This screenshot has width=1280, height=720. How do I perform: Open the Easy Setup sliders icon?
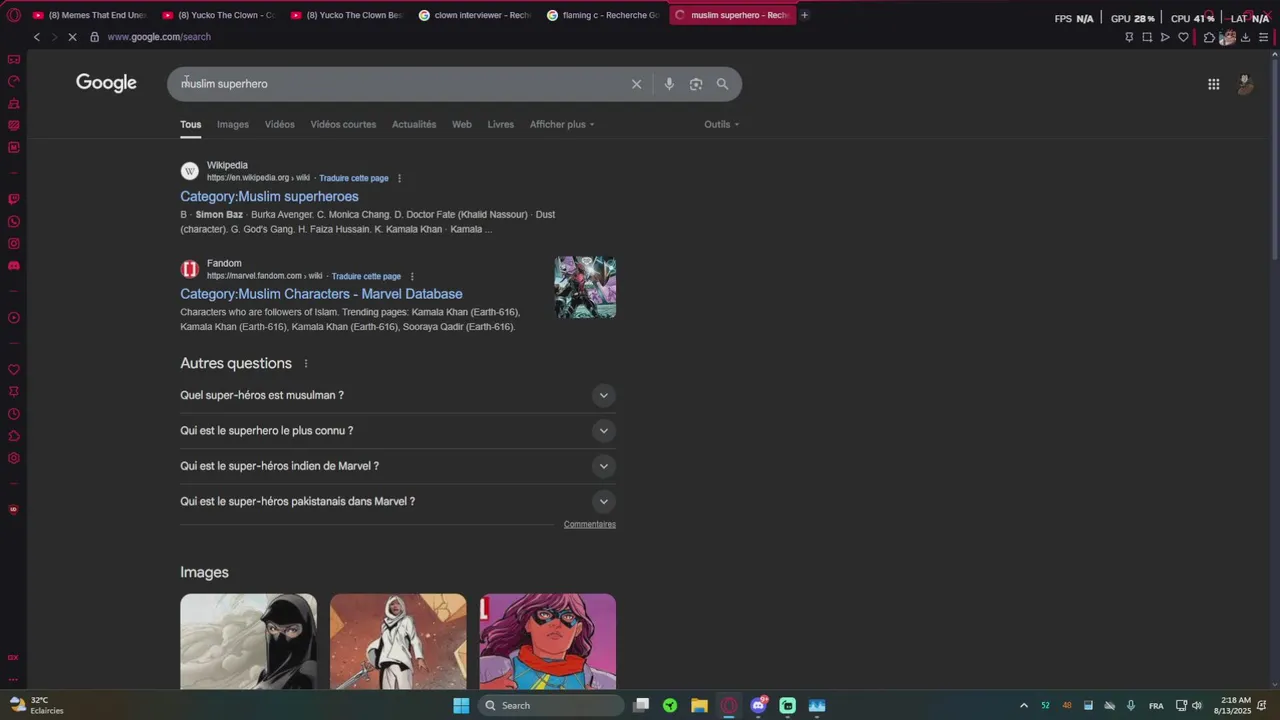tap(1263, 37)
